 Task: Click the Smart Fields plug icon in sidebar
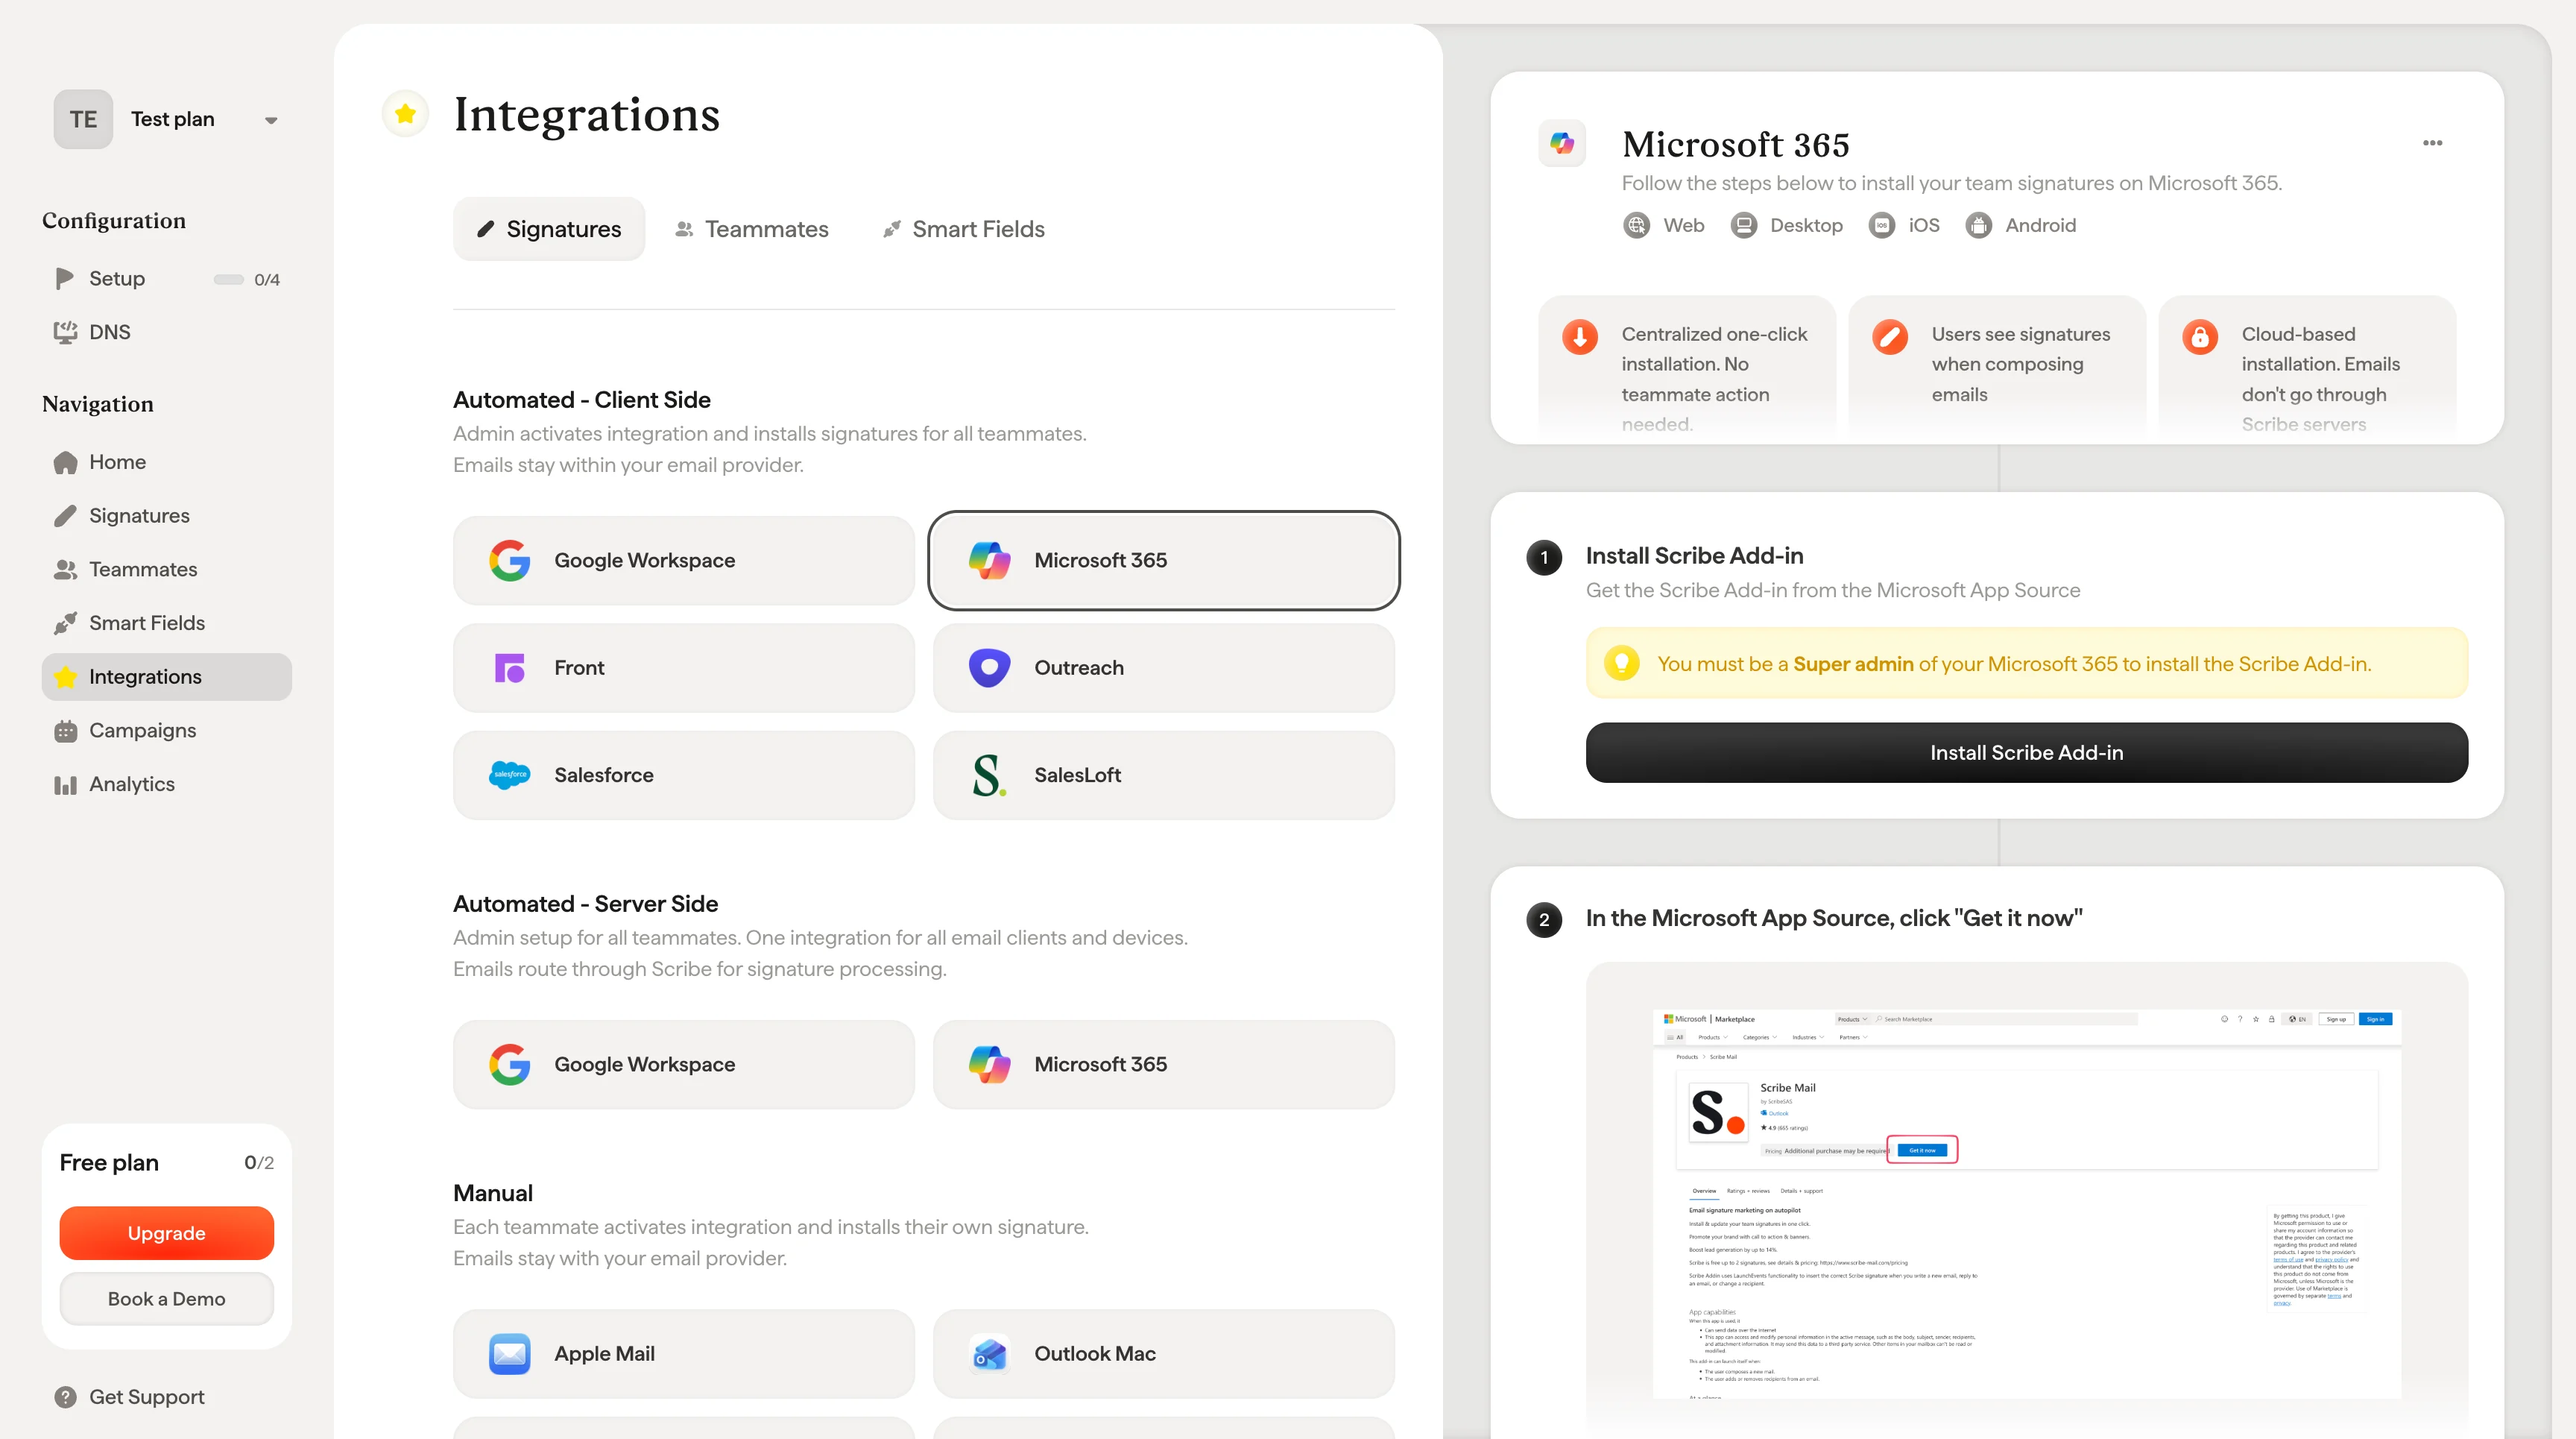coord(65,623)
